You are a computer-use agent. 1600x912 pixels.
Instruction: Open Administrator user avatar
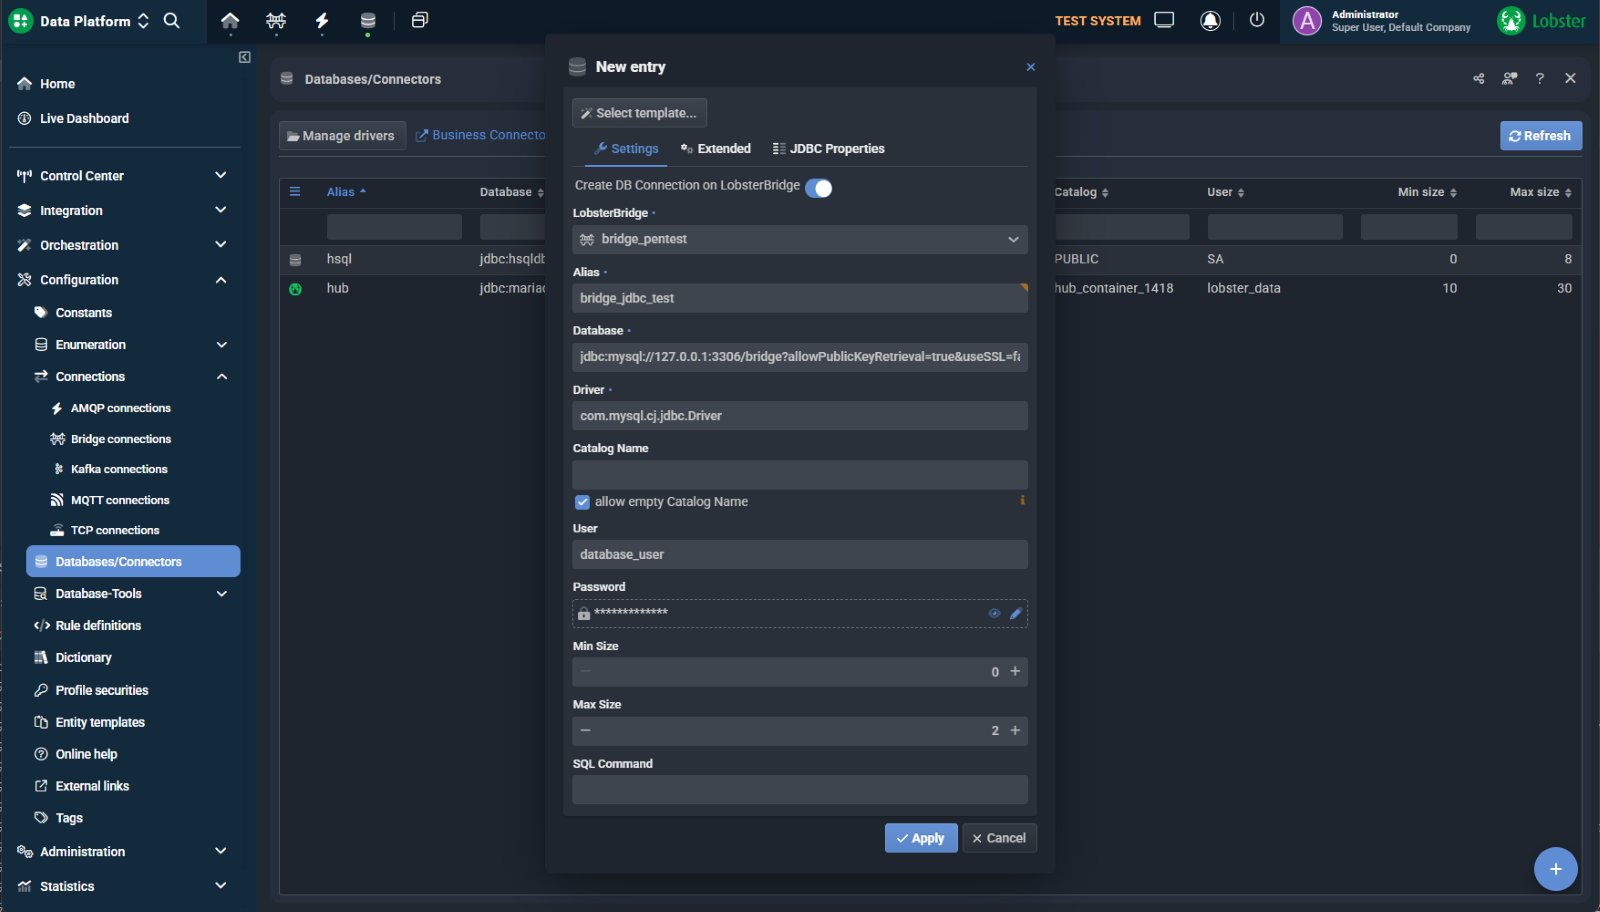tap(1307, 21)
